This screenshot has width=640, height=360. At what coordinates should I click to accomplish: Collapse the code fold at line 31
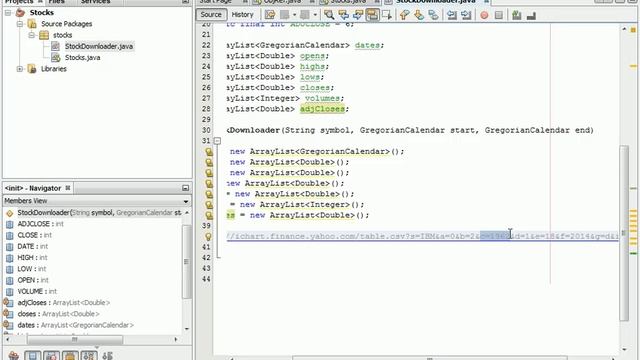tap(218, 141)
